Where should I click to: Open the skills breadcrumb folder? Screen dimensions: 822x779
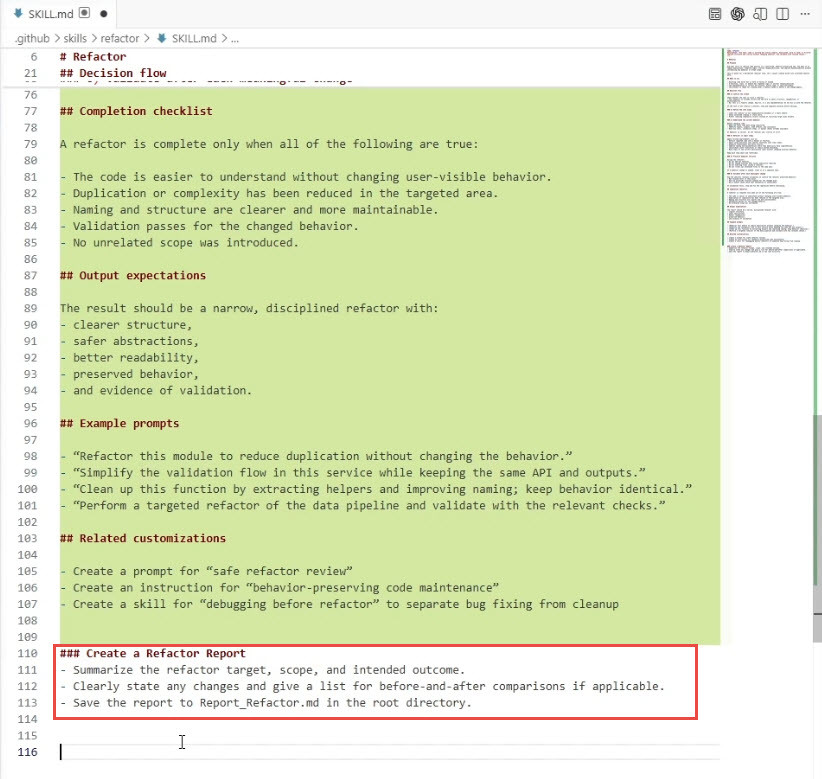coord(75,38)
